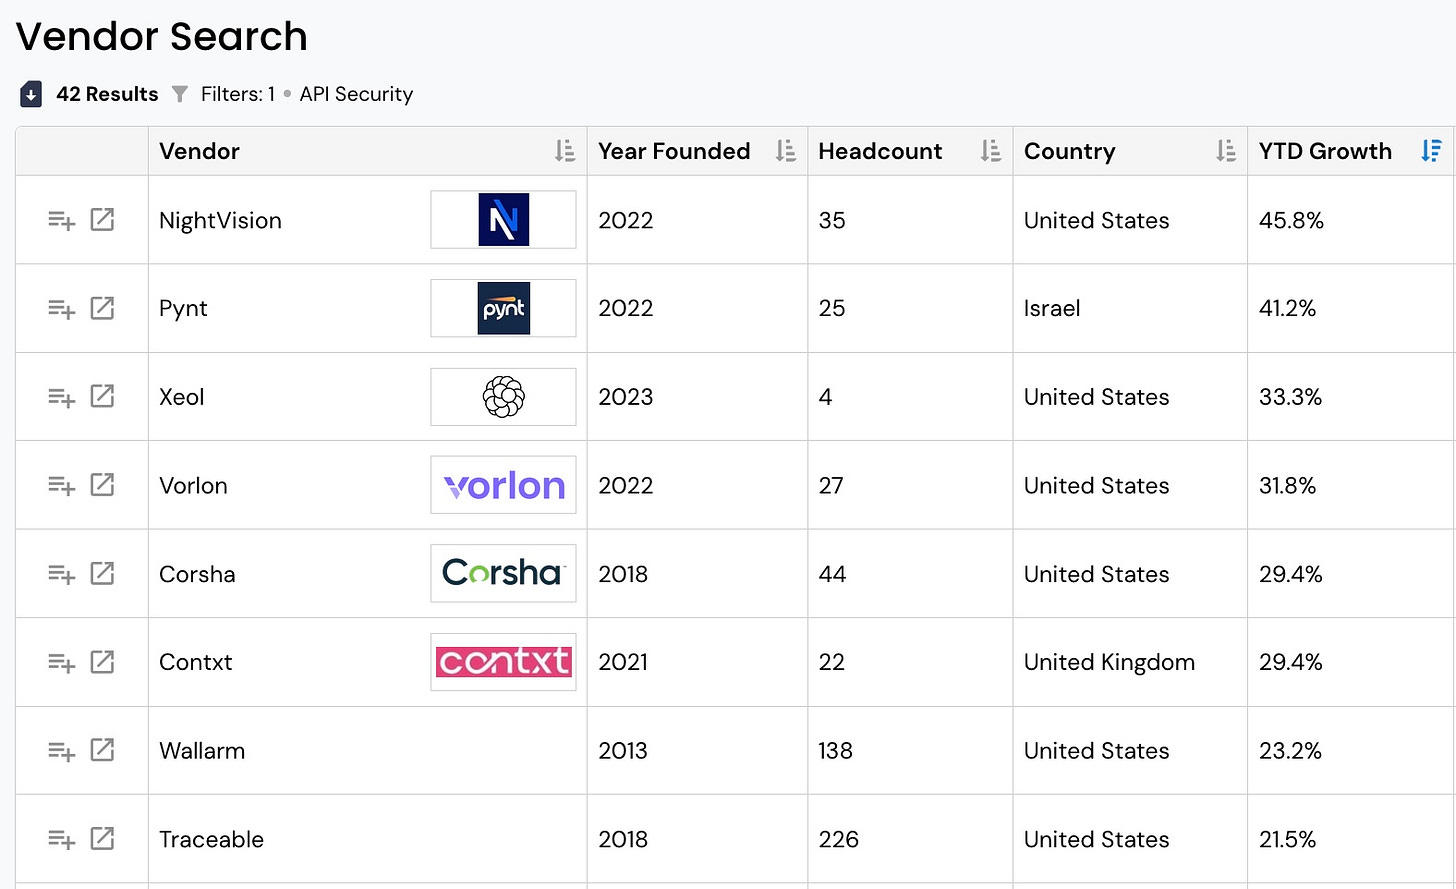Add Corsha to list icon
1456x889 pixels.
click(x=62, y=574)
